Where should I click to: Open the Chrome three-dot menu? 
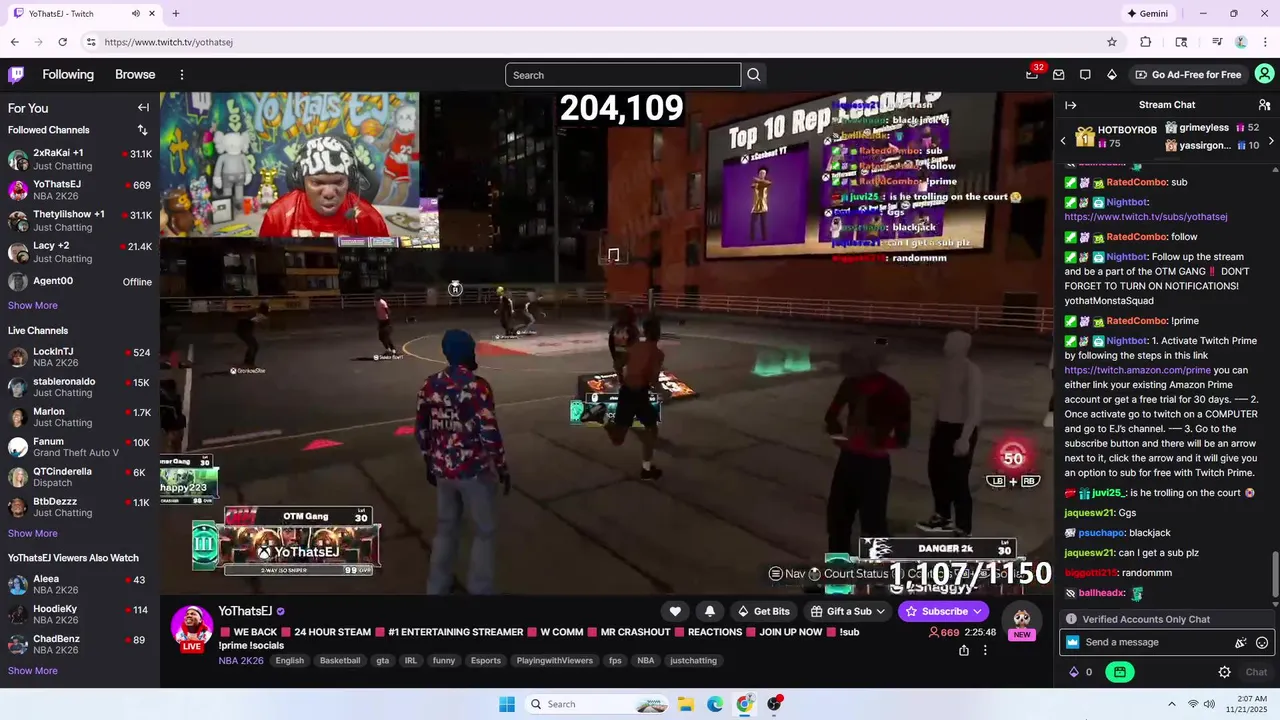coord(1264,42)
